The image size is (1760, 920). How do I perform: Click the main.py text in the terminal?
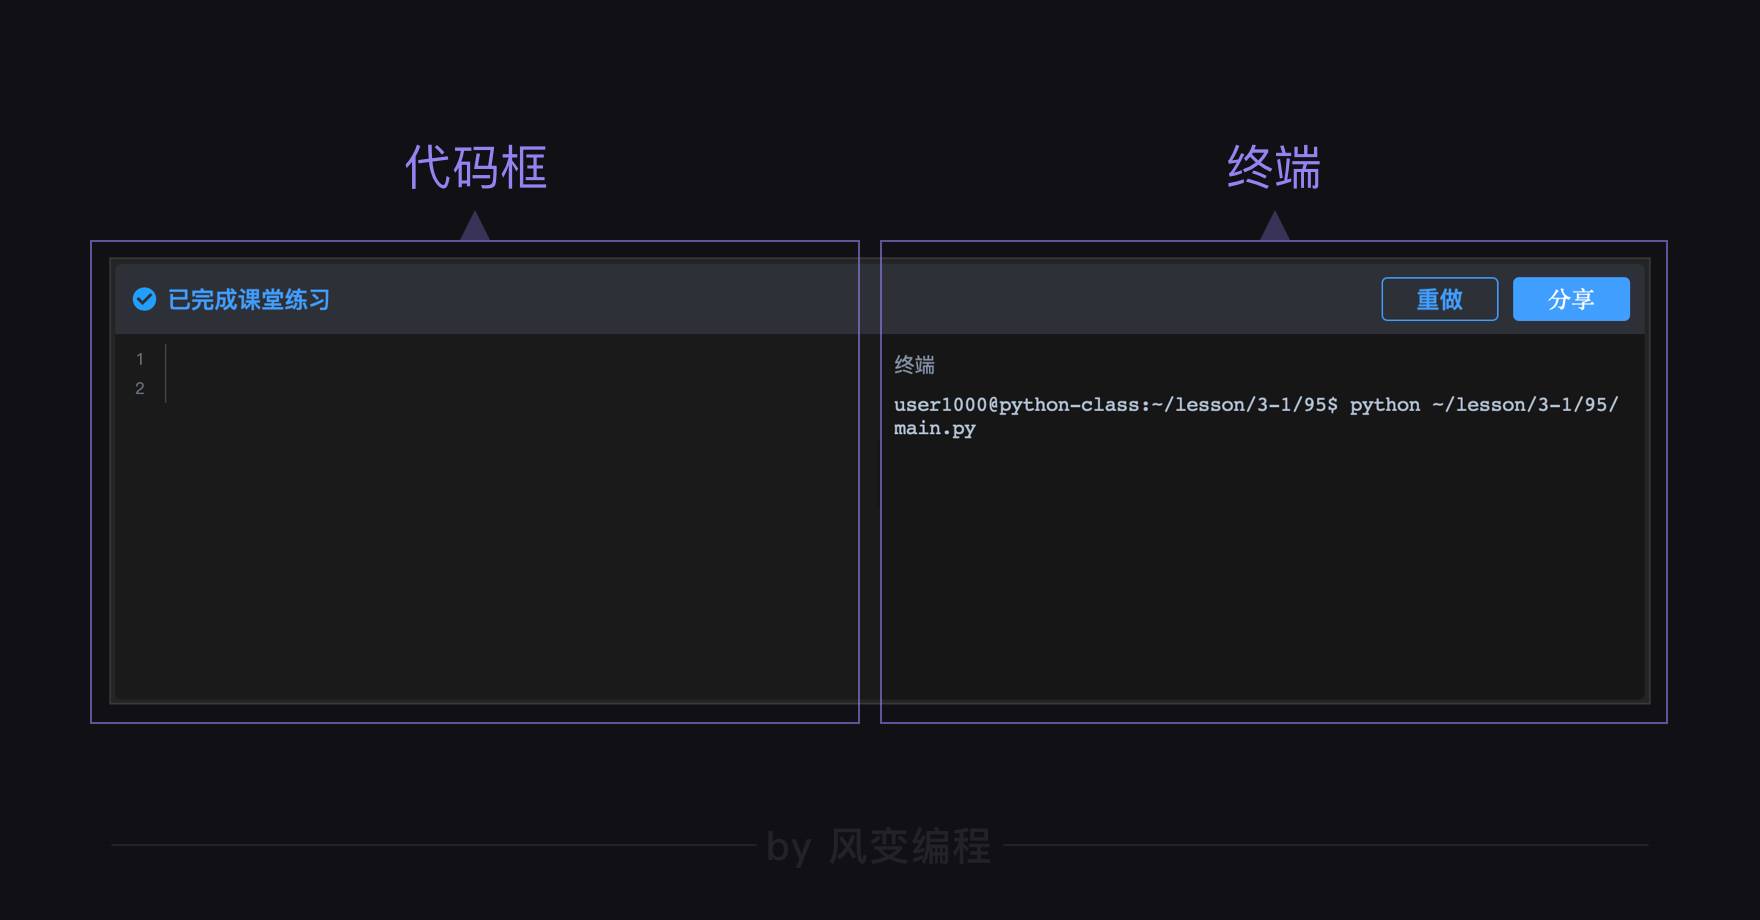click(934, 428)
